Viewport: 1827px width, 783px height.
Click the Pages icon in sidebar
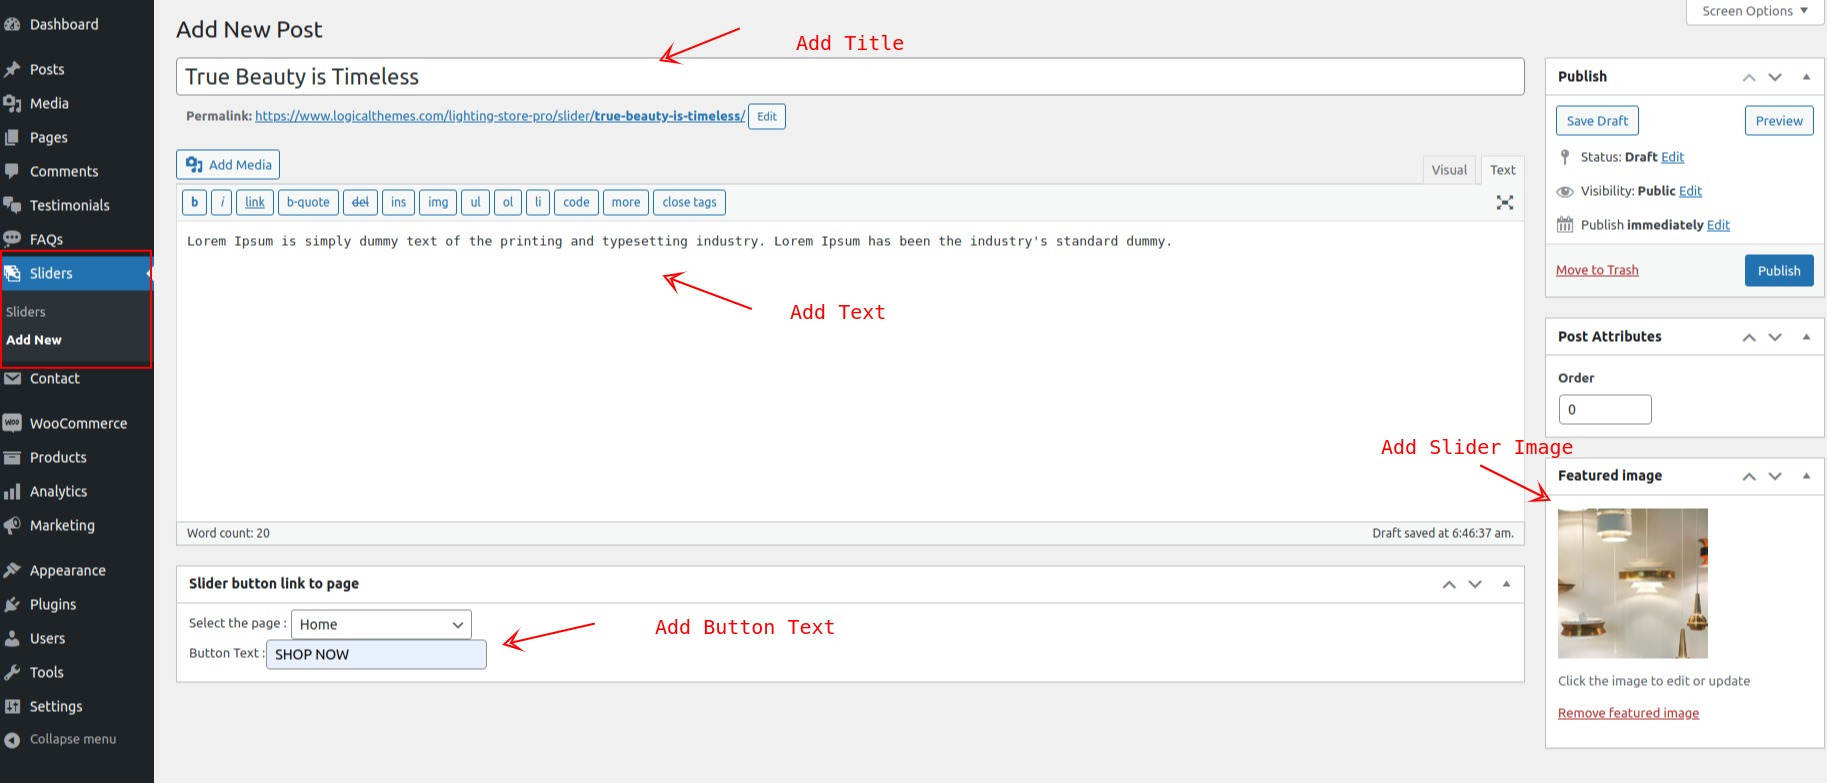(x=12, y=137)
